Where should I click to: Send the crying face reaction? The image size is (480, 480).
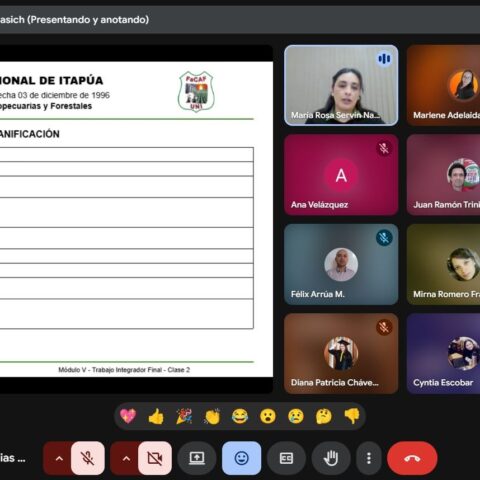296,416
